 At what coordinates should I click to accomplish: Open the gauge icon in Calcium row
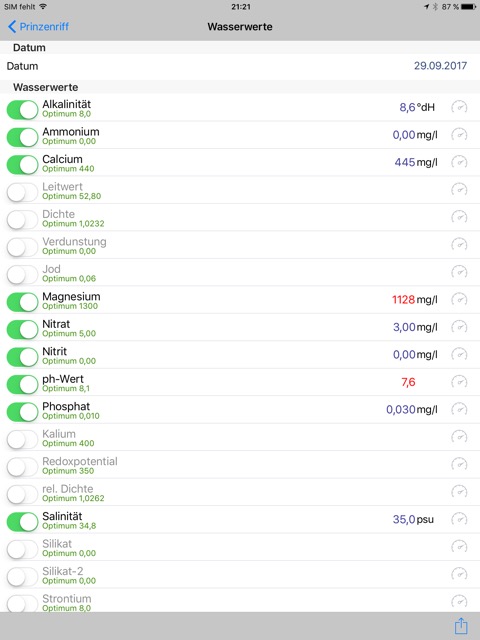[x=459, y=162]
